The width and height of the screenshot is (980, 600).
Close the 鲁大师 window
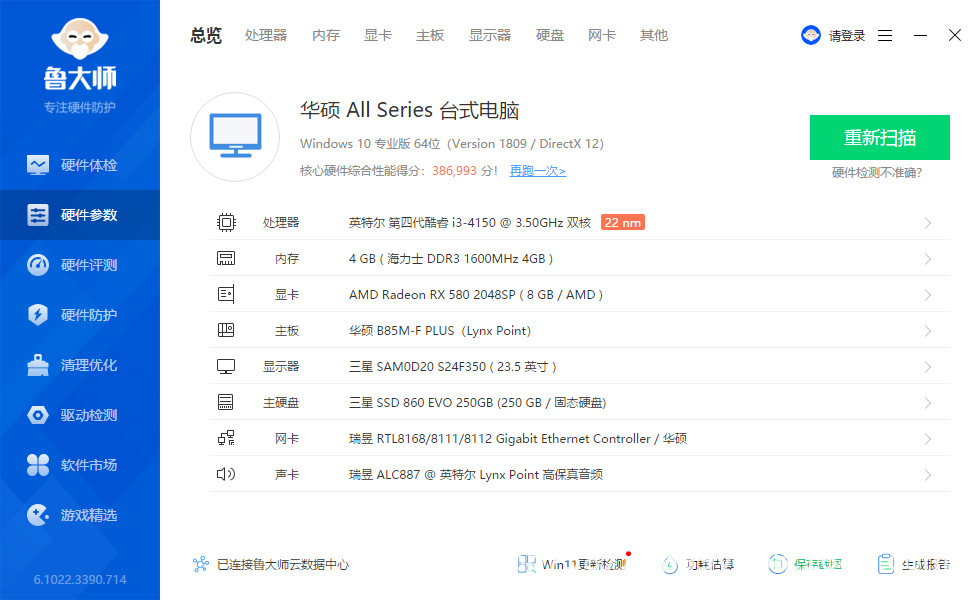tap(955, 35)
